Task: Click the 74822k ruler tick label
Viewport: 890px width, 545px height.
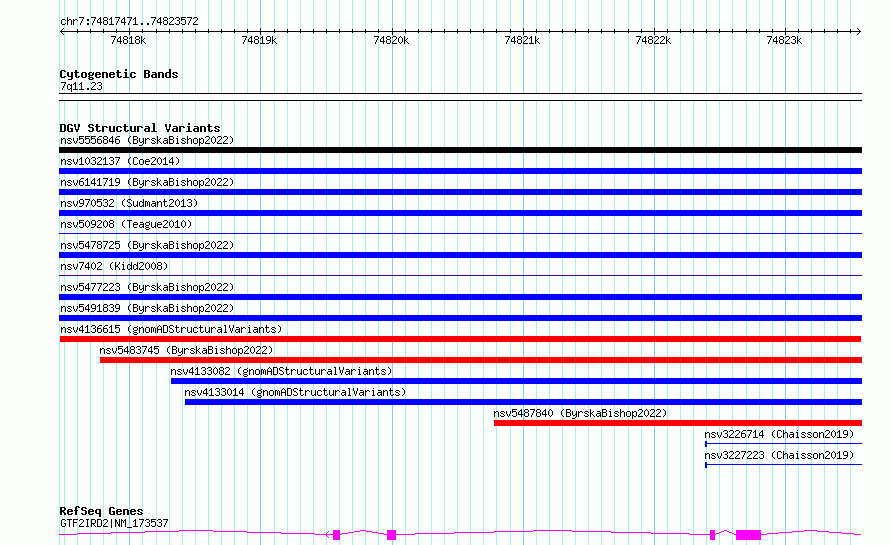Action: click(x=653, y=40)
